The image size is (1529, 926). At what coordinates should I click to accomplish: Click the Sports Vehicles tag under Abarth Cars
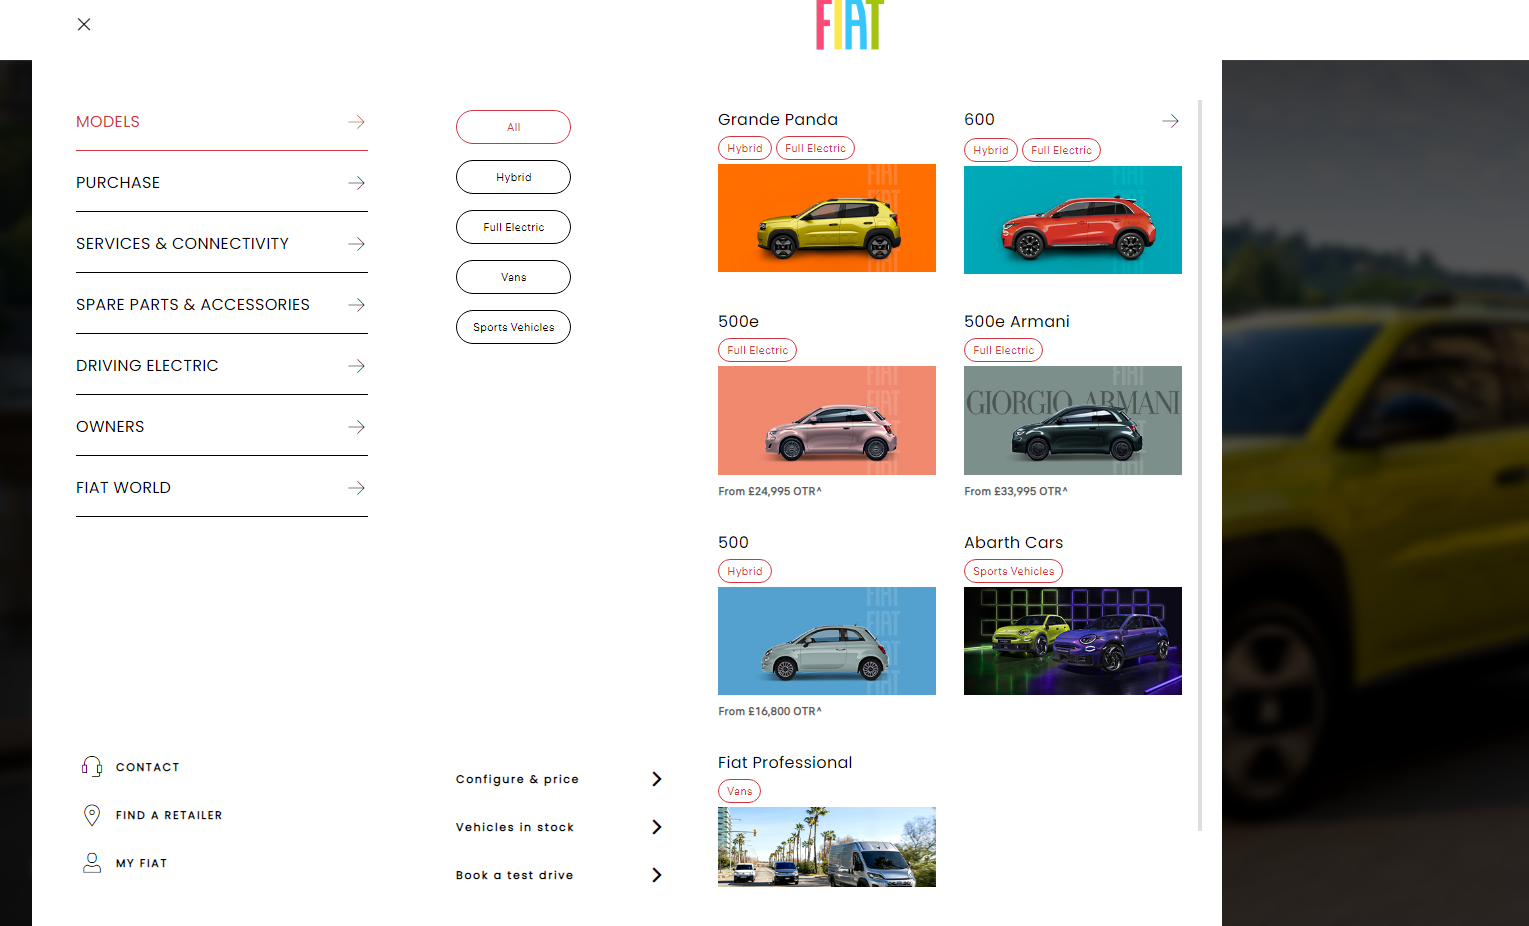(x=1013, y=571)
